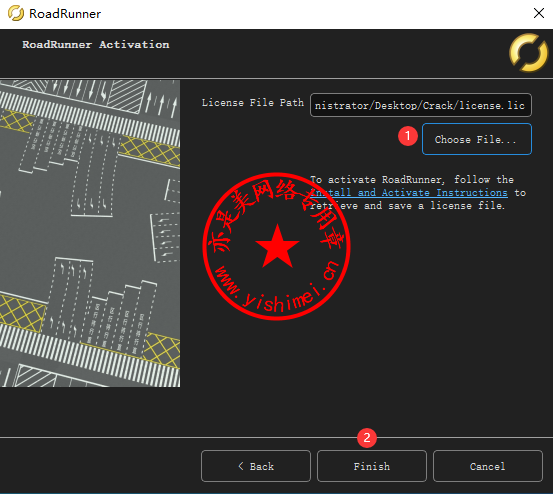
Task: Click the Finish button
Action: coord(372,466)
